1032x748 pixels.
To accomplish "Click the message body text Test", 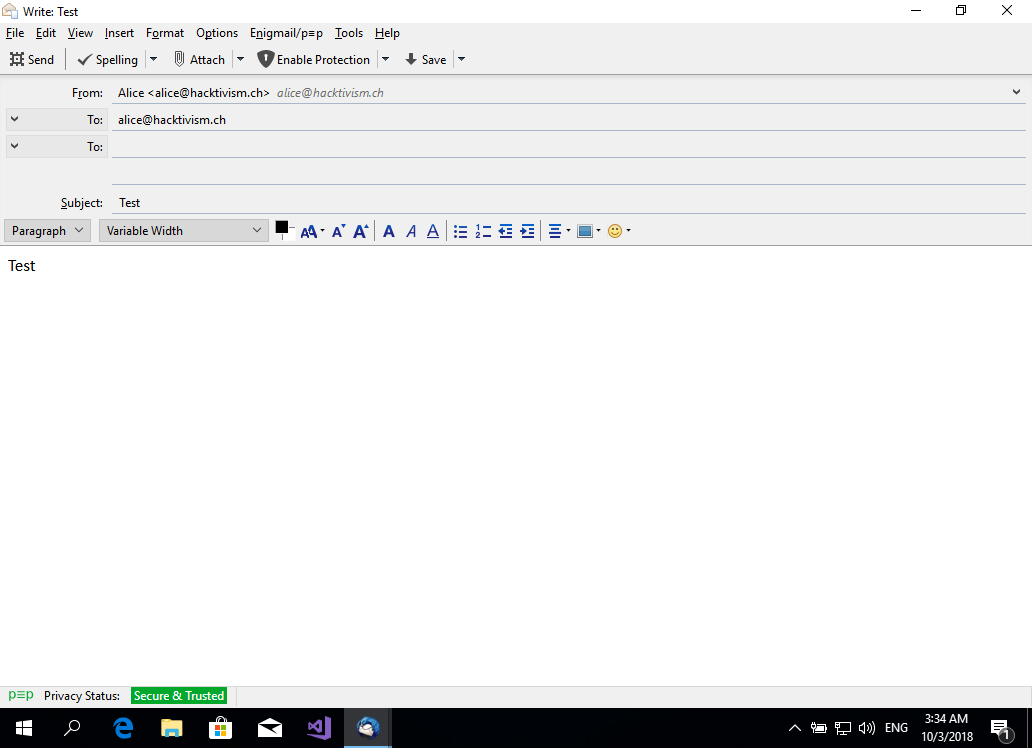I will (22, 266).
